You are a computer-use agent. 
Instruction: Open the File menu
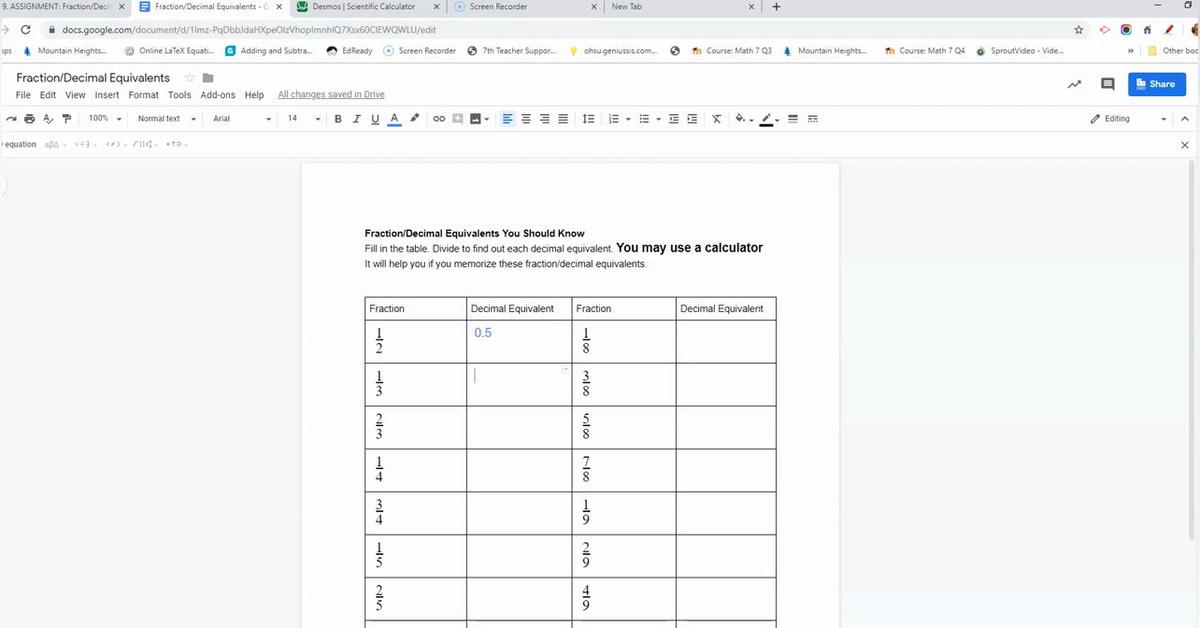click(24, 95)
